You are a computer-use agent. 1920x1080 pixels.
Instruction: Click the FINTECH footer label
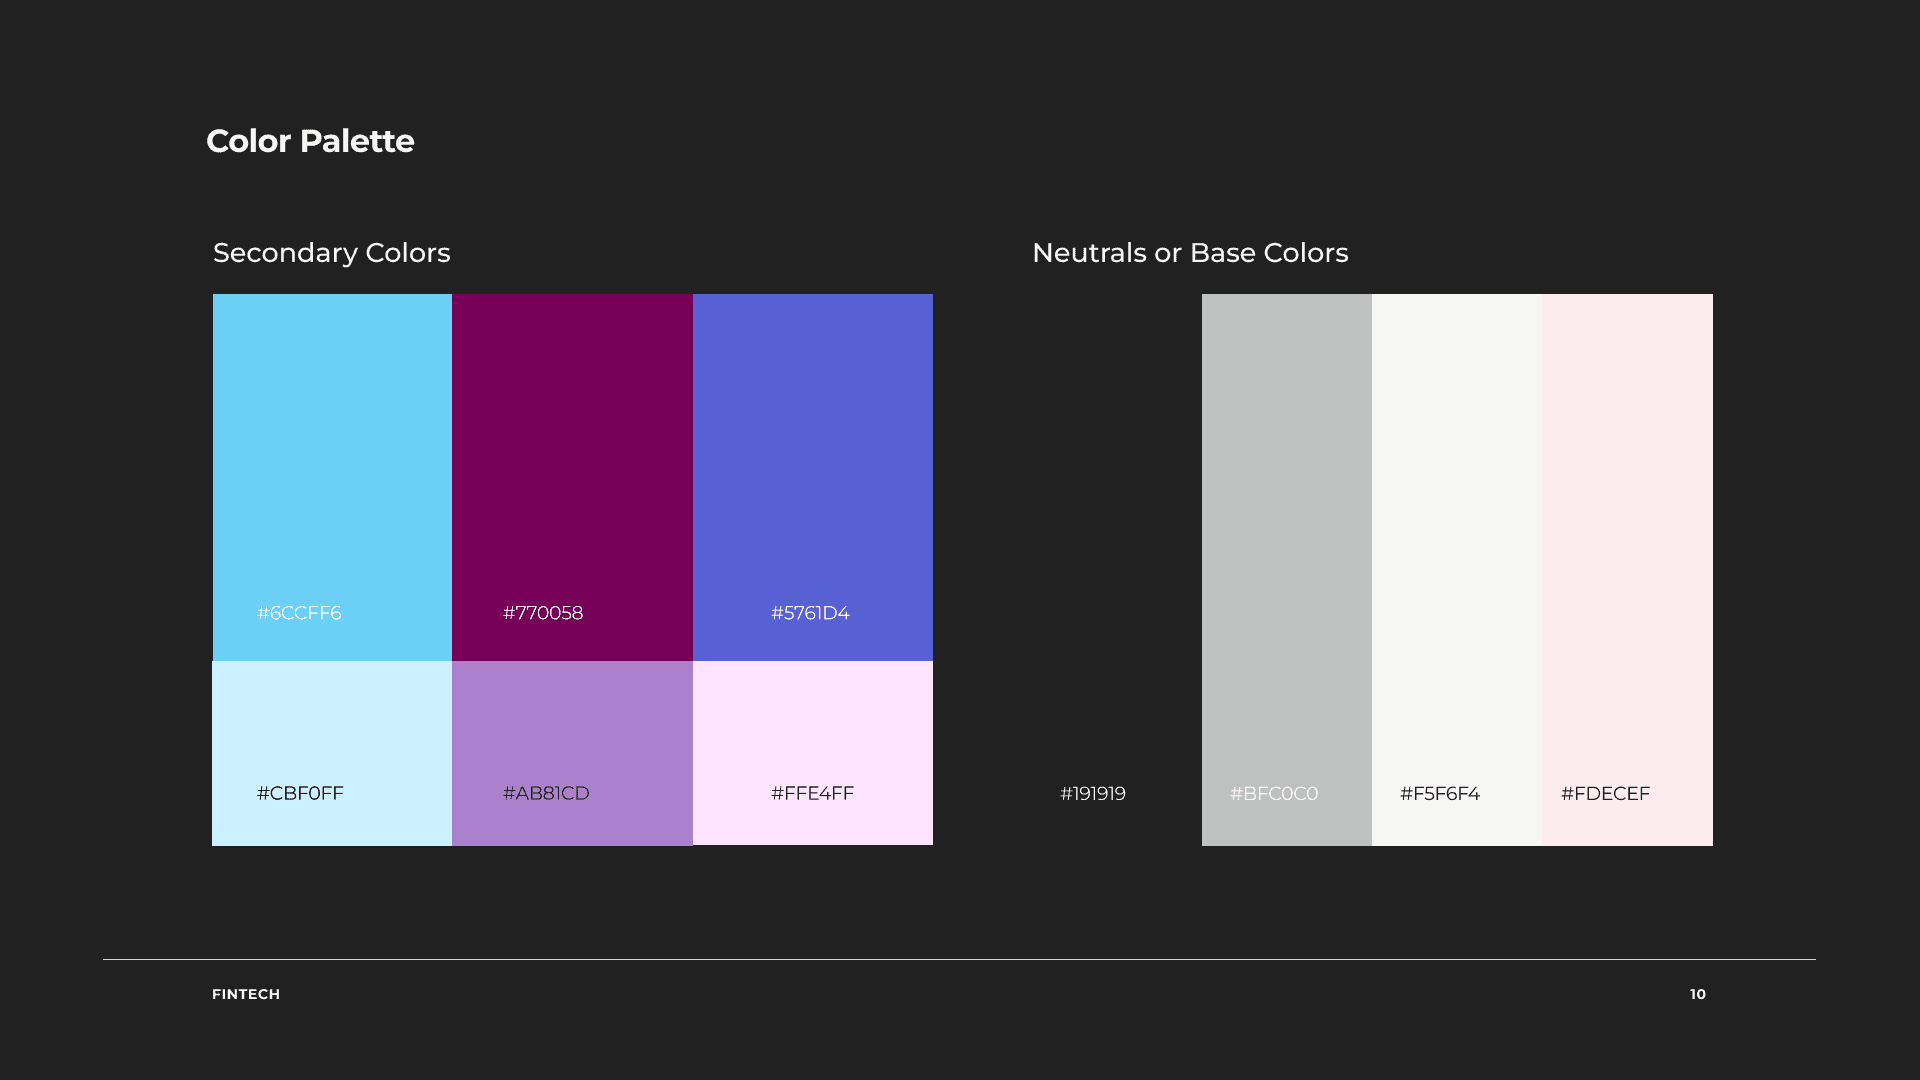(x=246, y=994)
